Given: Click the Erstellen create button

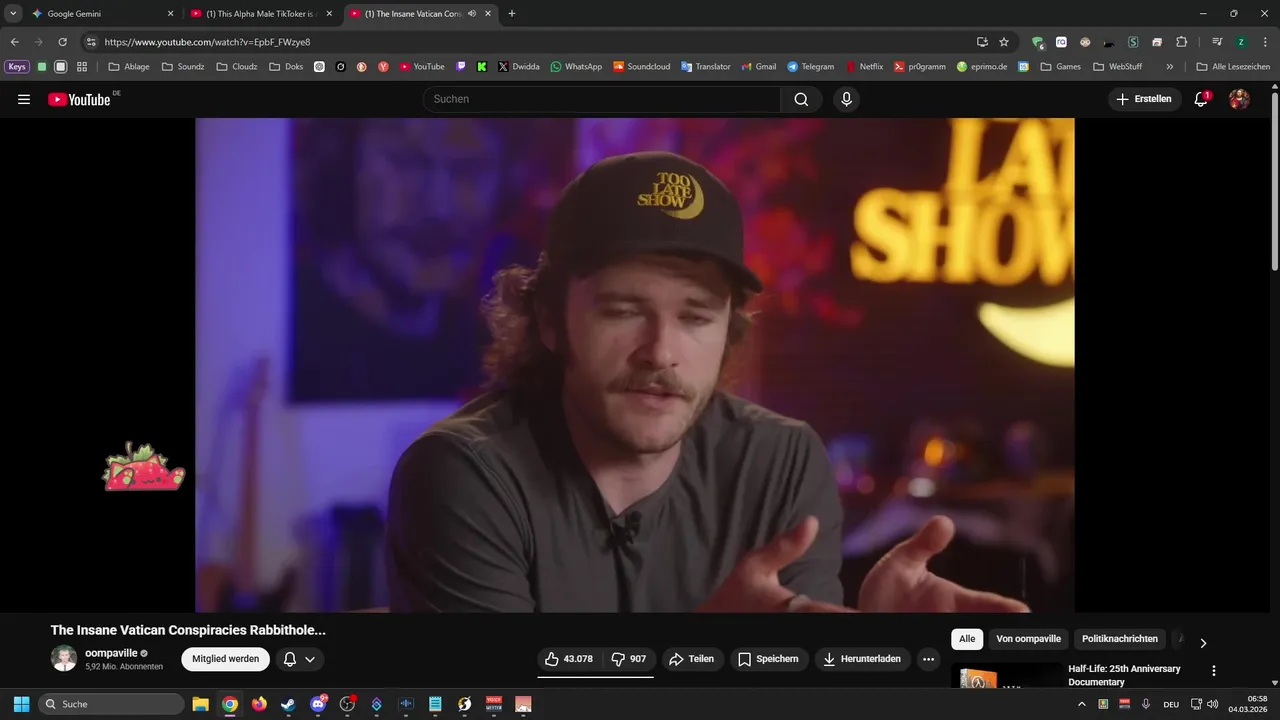Looking at the screenshot, I should pos(1144,99).
